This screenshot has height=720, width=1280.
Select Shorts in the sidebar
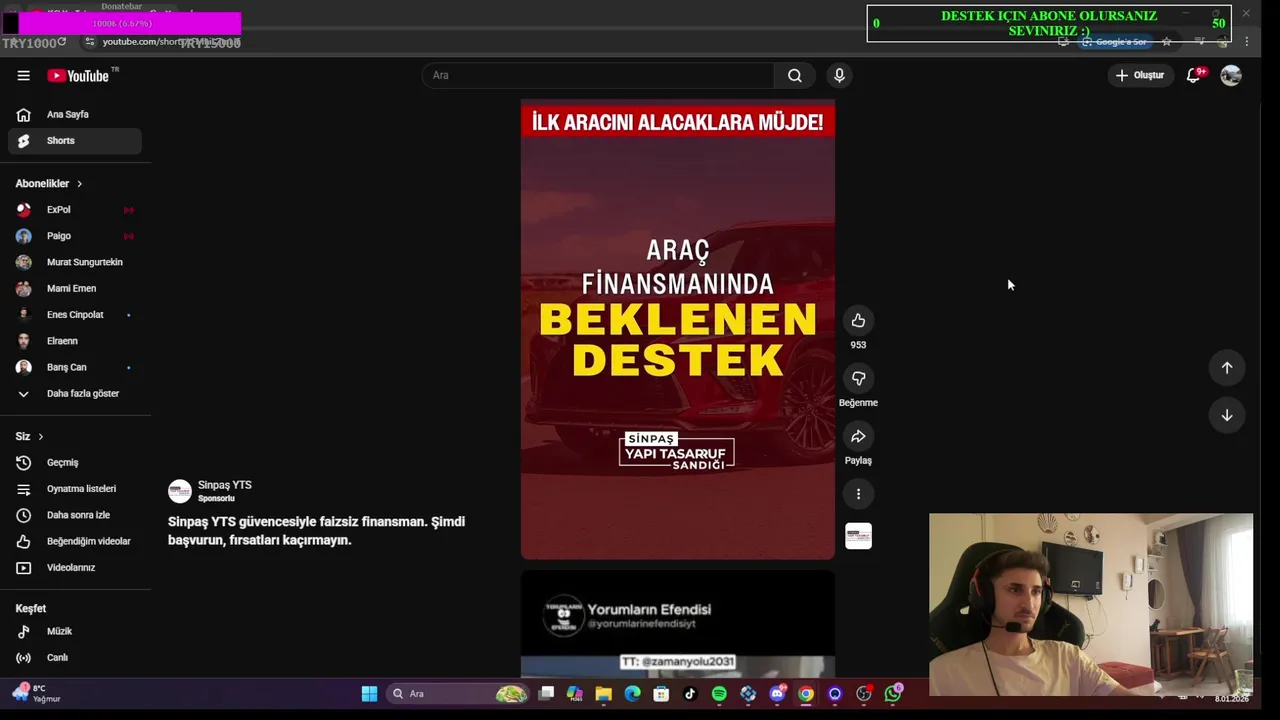[x=75, y=141]
